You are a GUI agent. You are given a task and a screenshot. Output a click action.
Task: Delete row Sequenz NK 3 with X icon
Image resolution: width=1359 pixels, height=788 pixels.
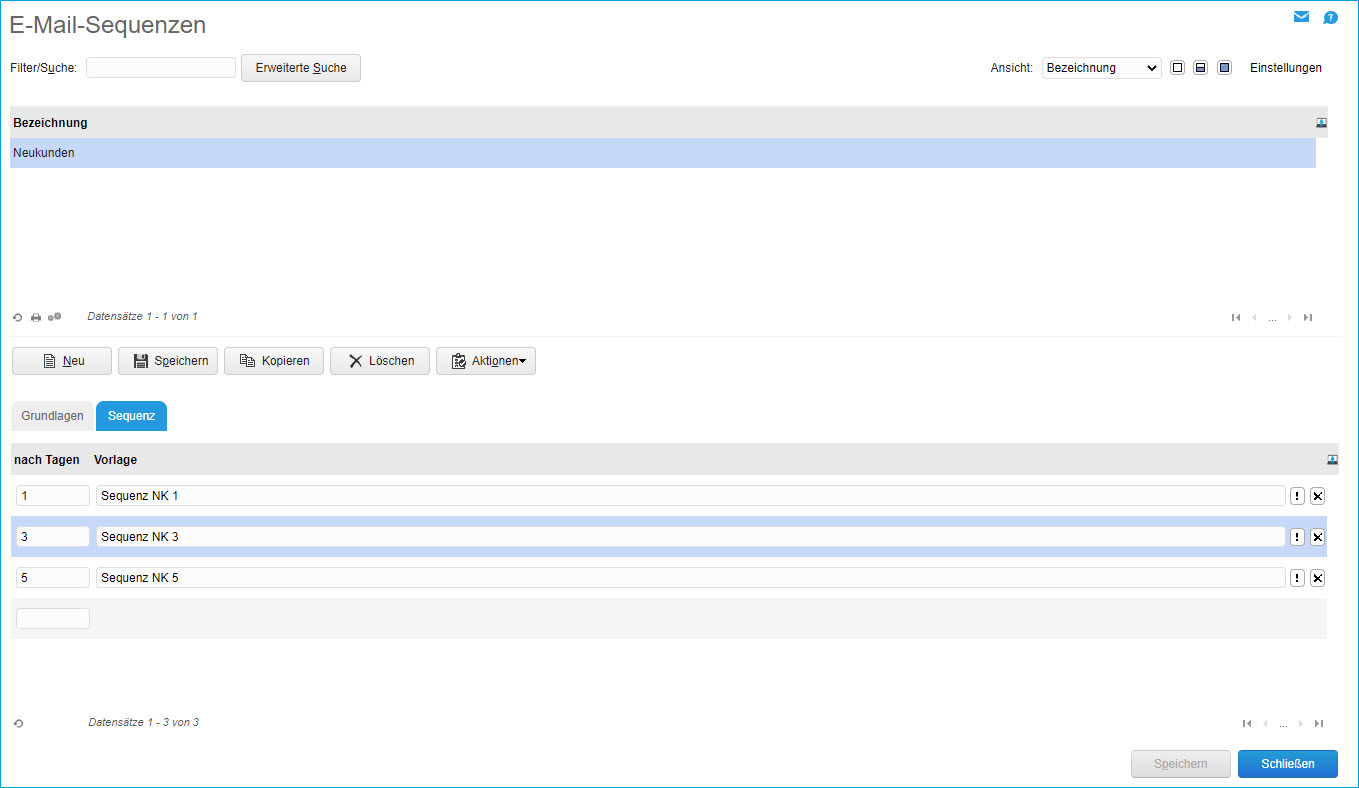click(1317, 537)
